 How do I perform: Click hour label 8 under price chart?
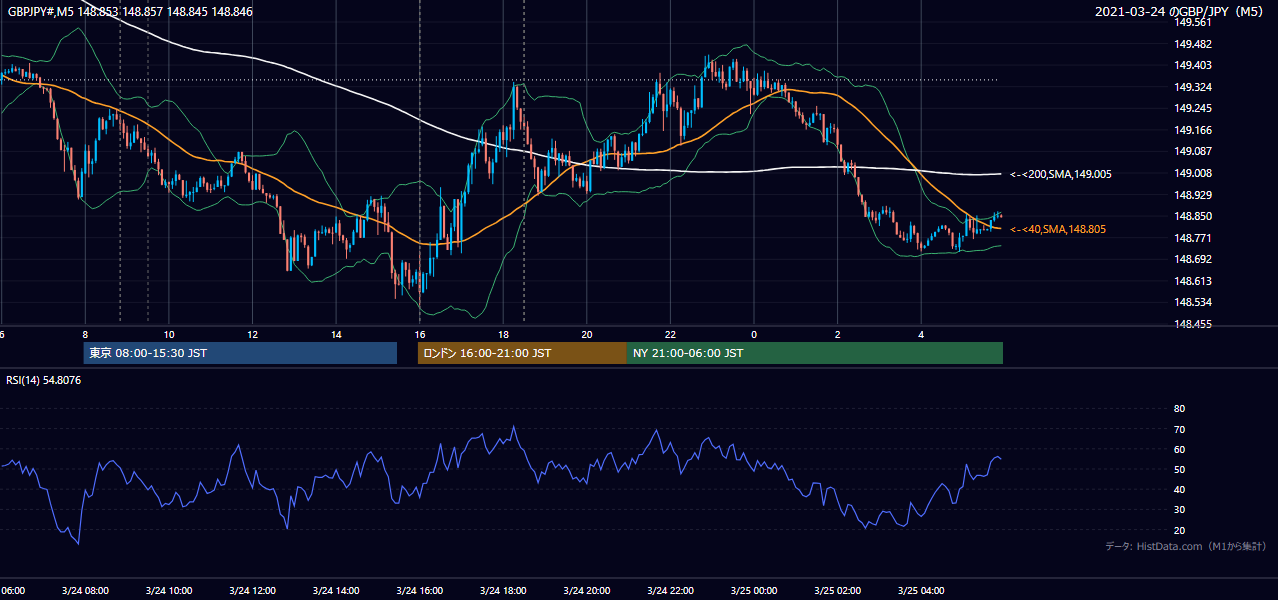85,335
